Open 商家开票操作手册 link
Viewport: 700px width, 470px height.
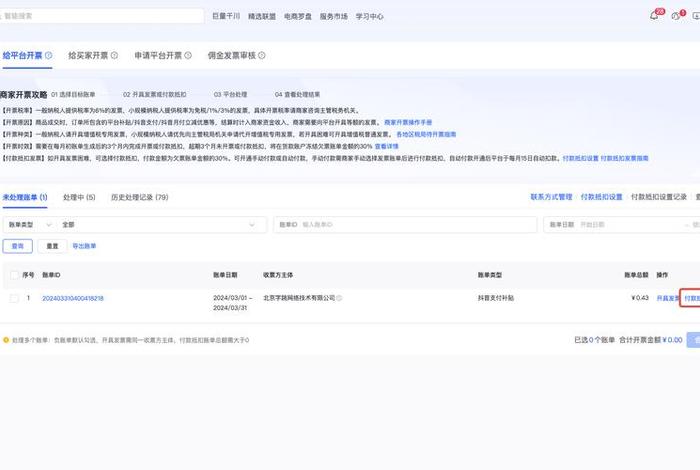[408, 122]
